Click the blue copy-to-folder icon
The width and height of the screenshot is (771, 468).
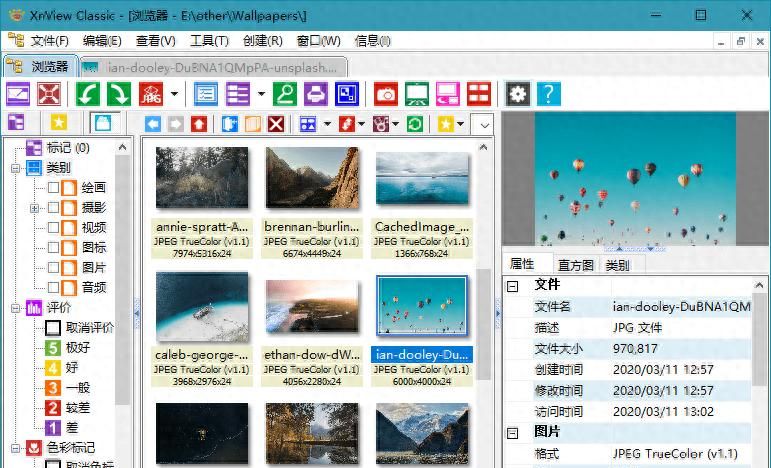coord(230,124)
